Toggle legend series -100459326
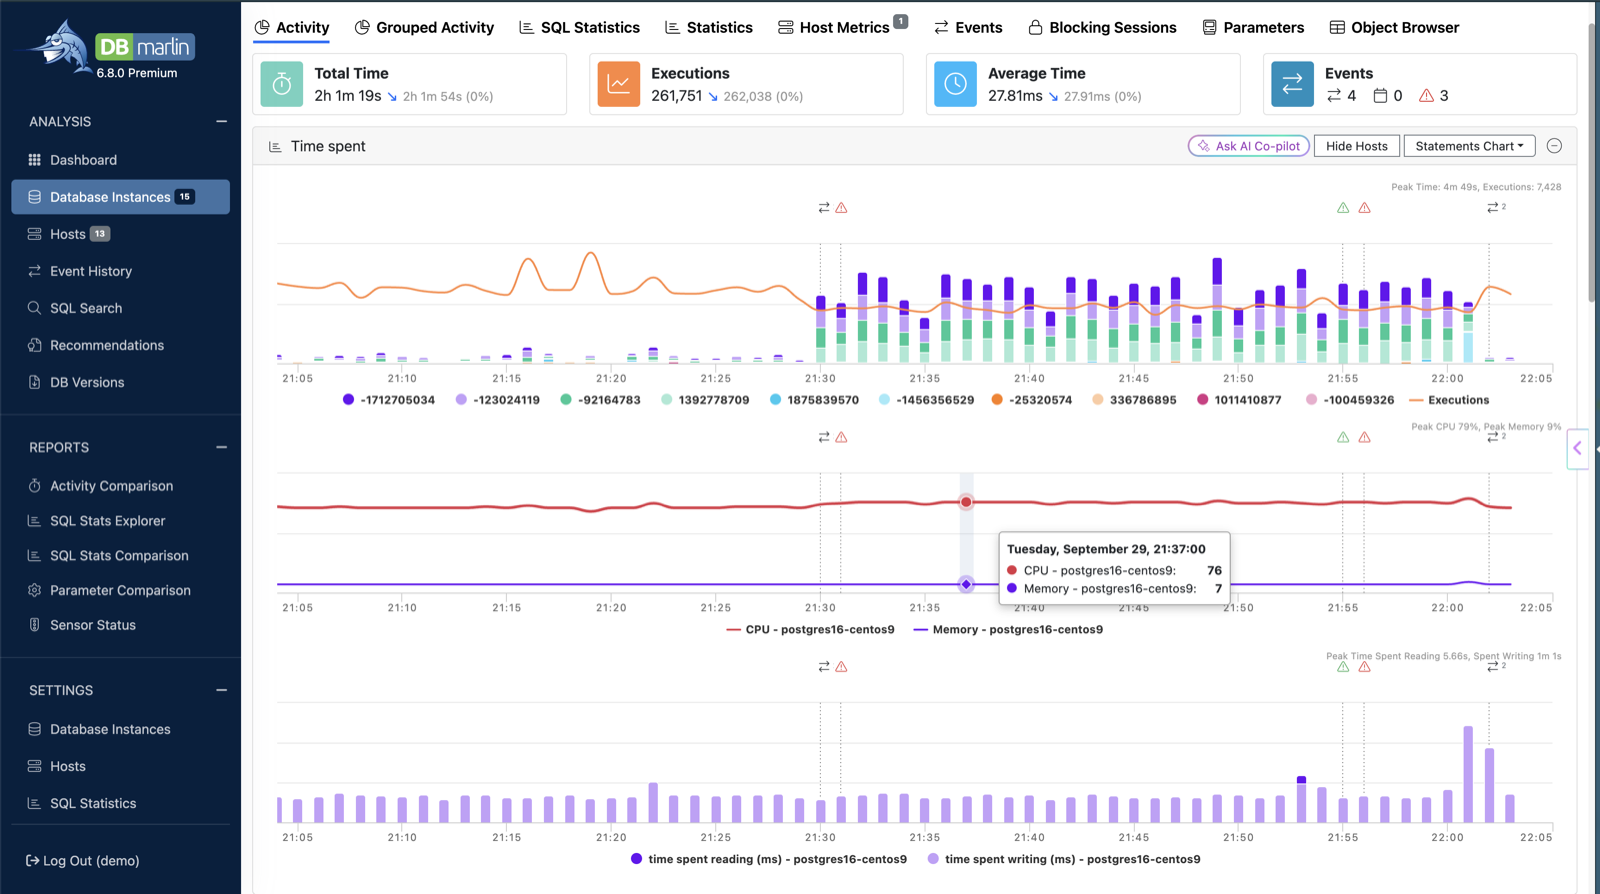The width and height of the screenshot is (1600, 894). [x=1350, y=400]
